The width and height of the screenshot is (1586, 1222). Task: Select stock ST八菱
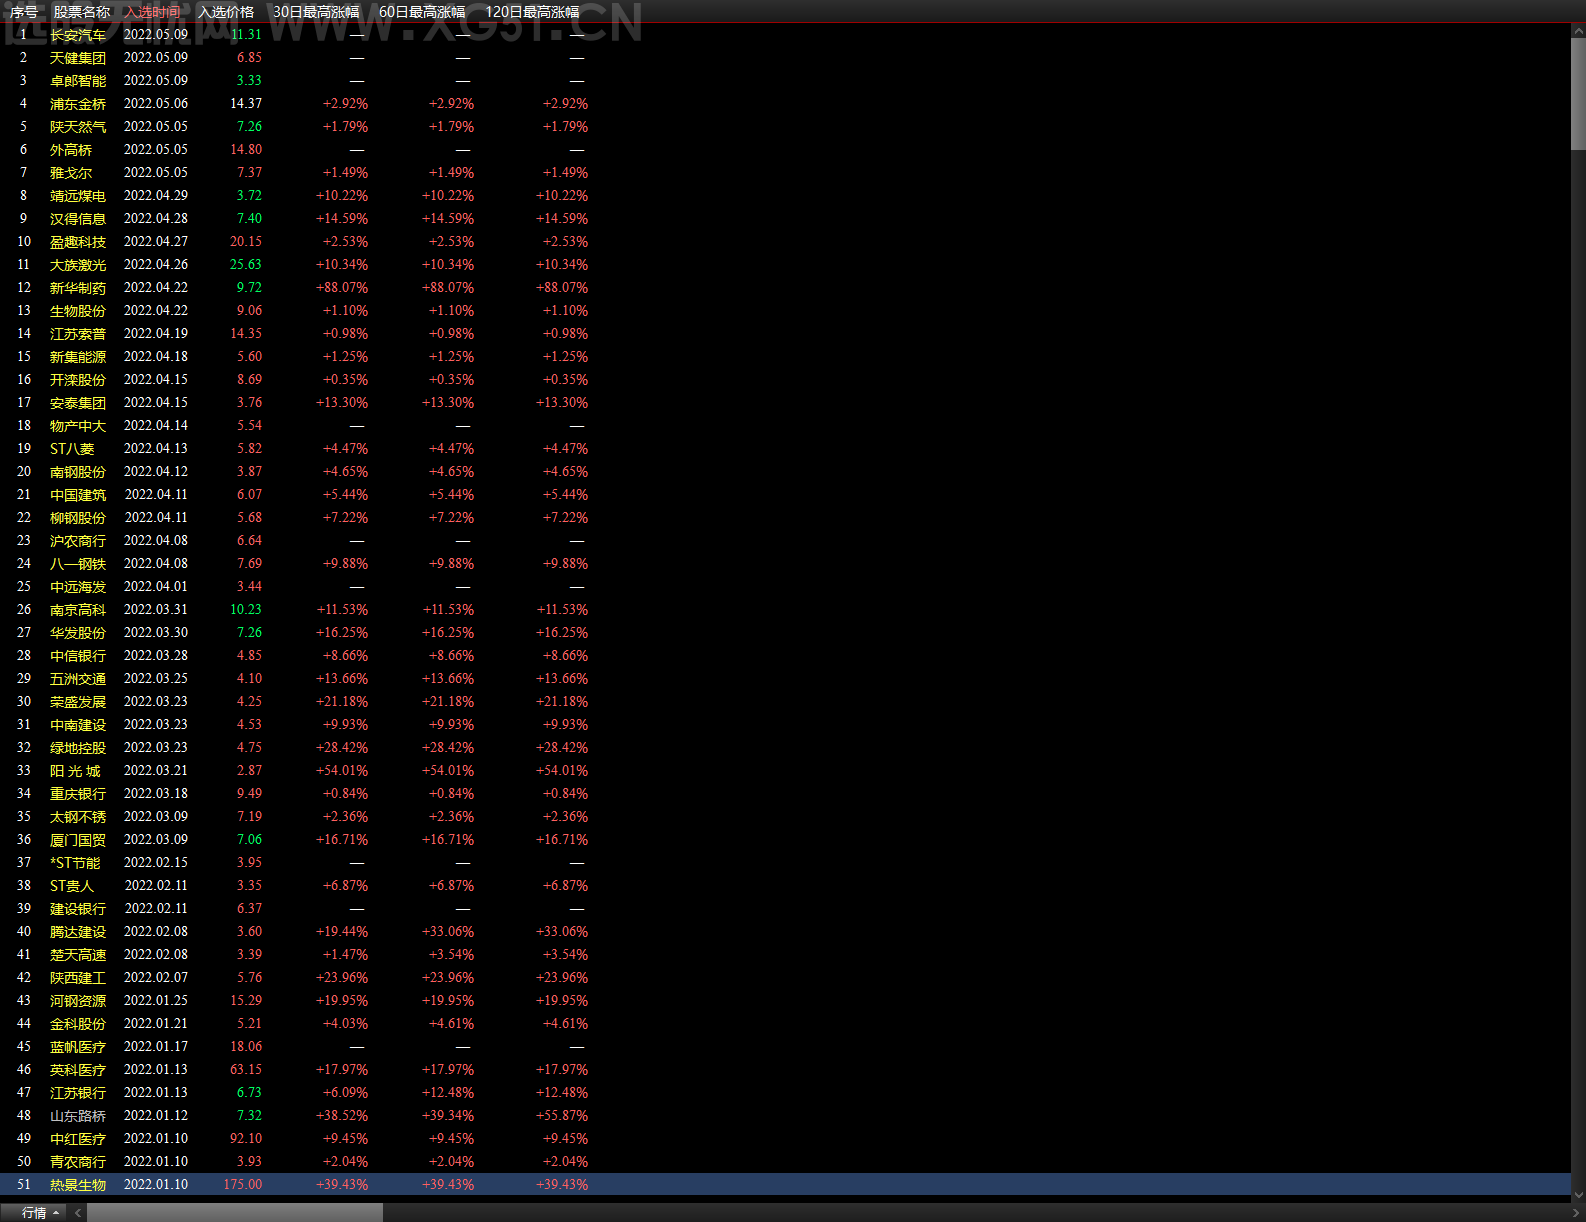click(x=72, y=449)
